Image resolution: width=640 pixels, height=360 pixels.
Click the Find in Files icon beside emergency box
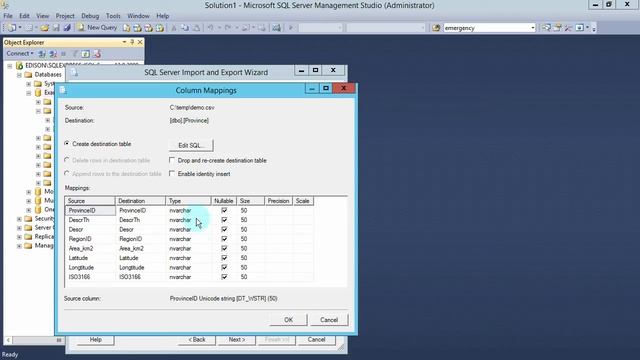436,28
